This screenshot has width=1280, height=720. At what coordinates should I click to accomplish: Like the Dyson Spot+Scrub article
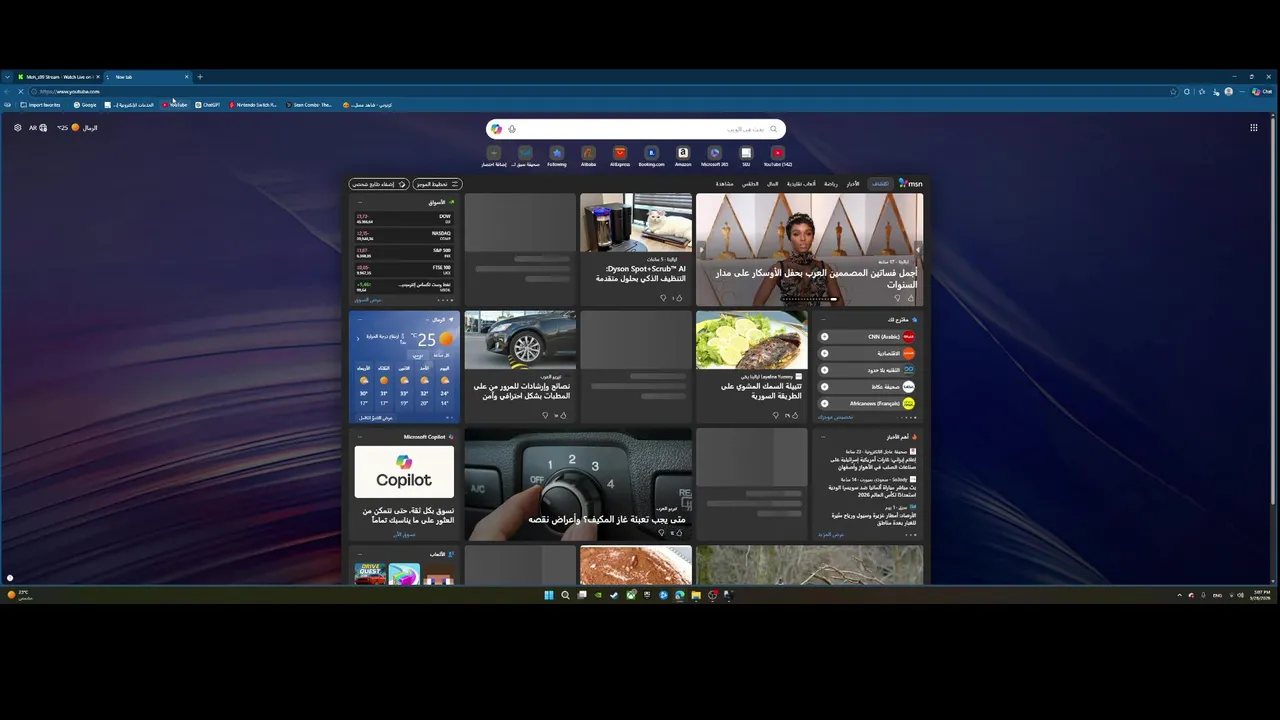679,298
